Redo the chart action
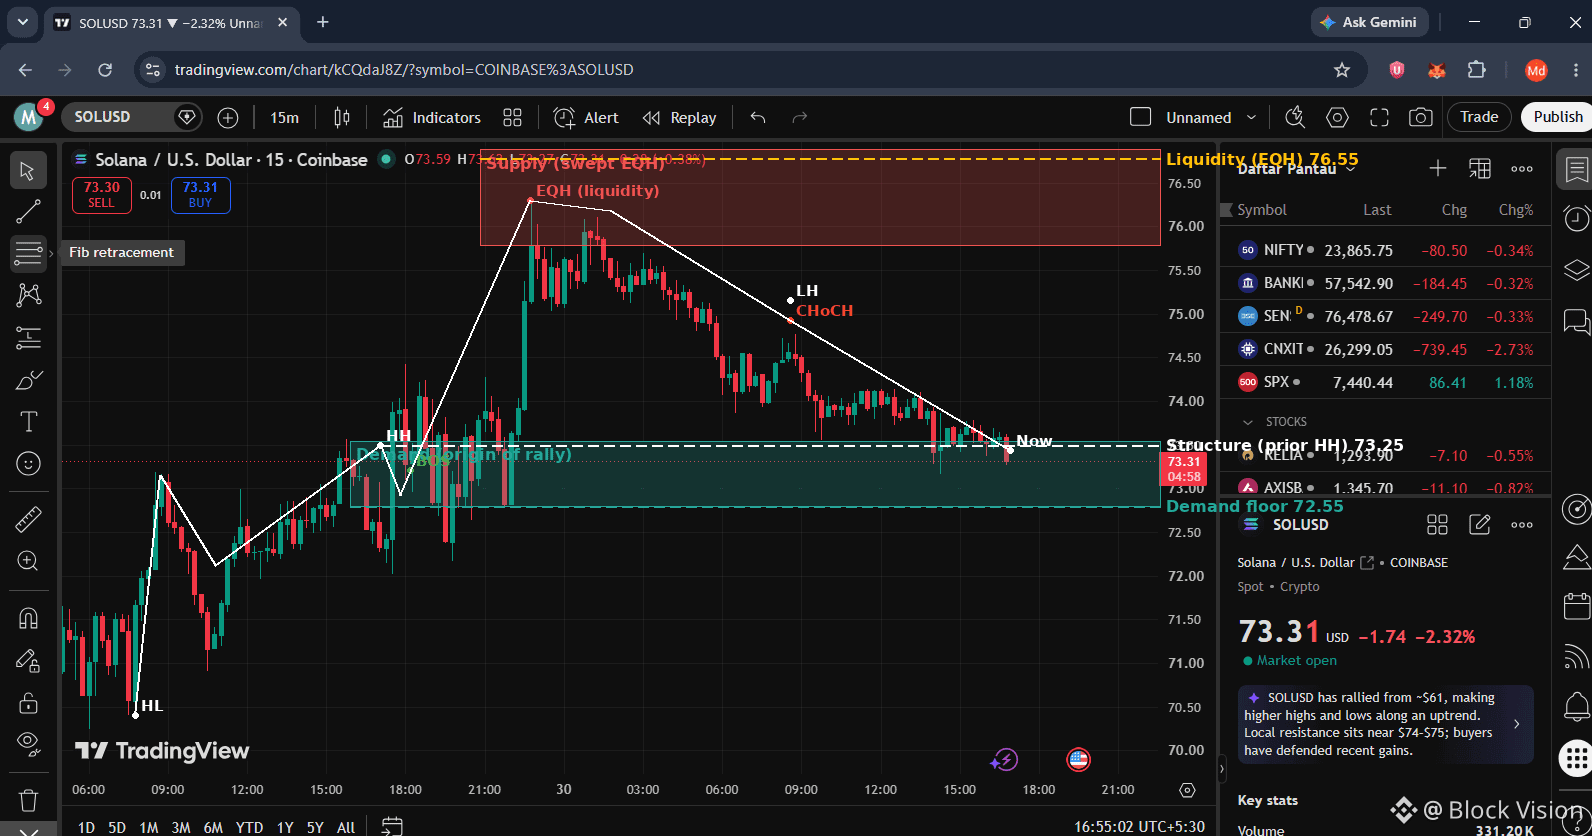 point(799,118)
